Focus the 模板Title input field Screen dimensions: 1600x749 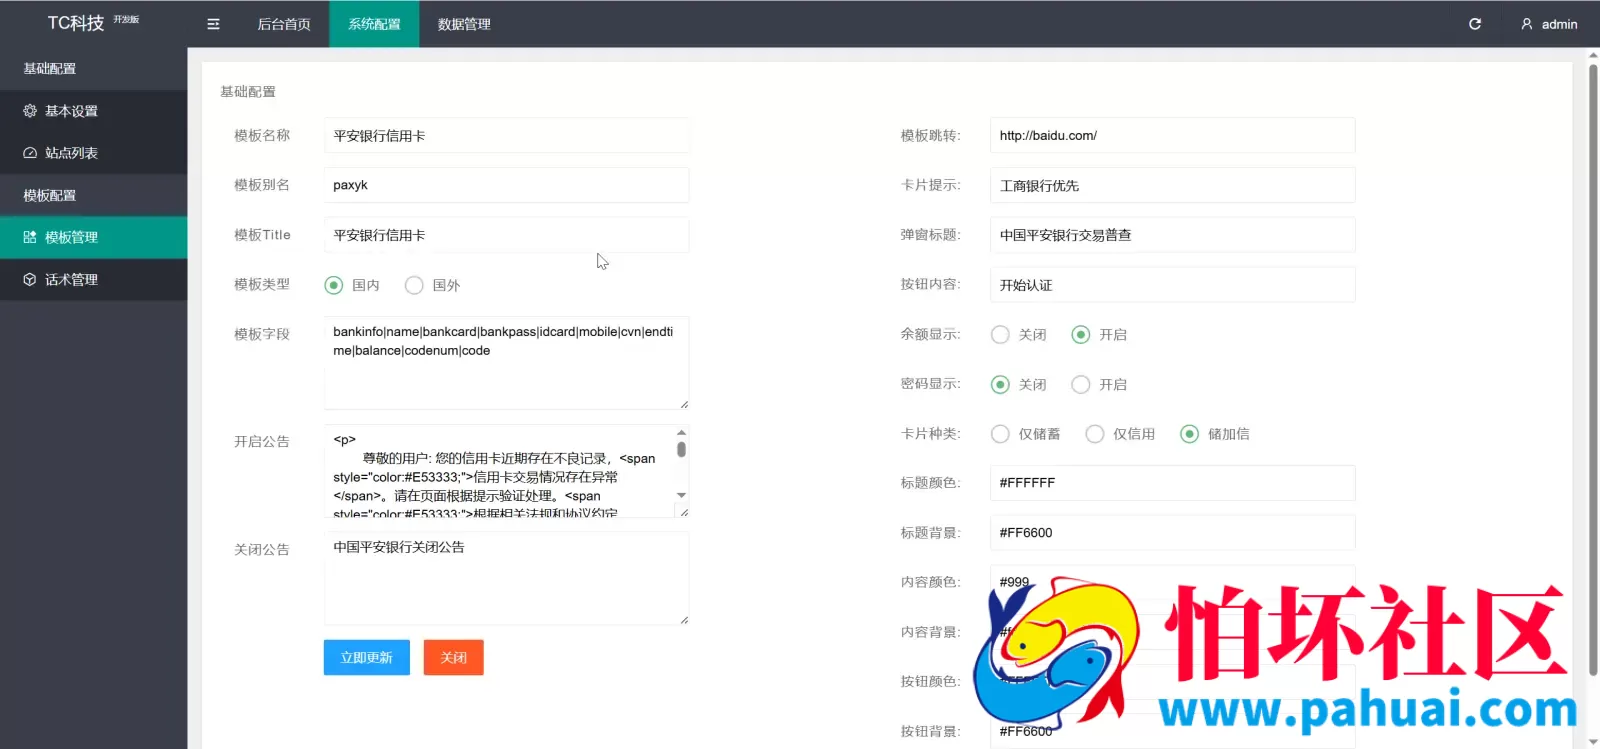pos(506,235)
